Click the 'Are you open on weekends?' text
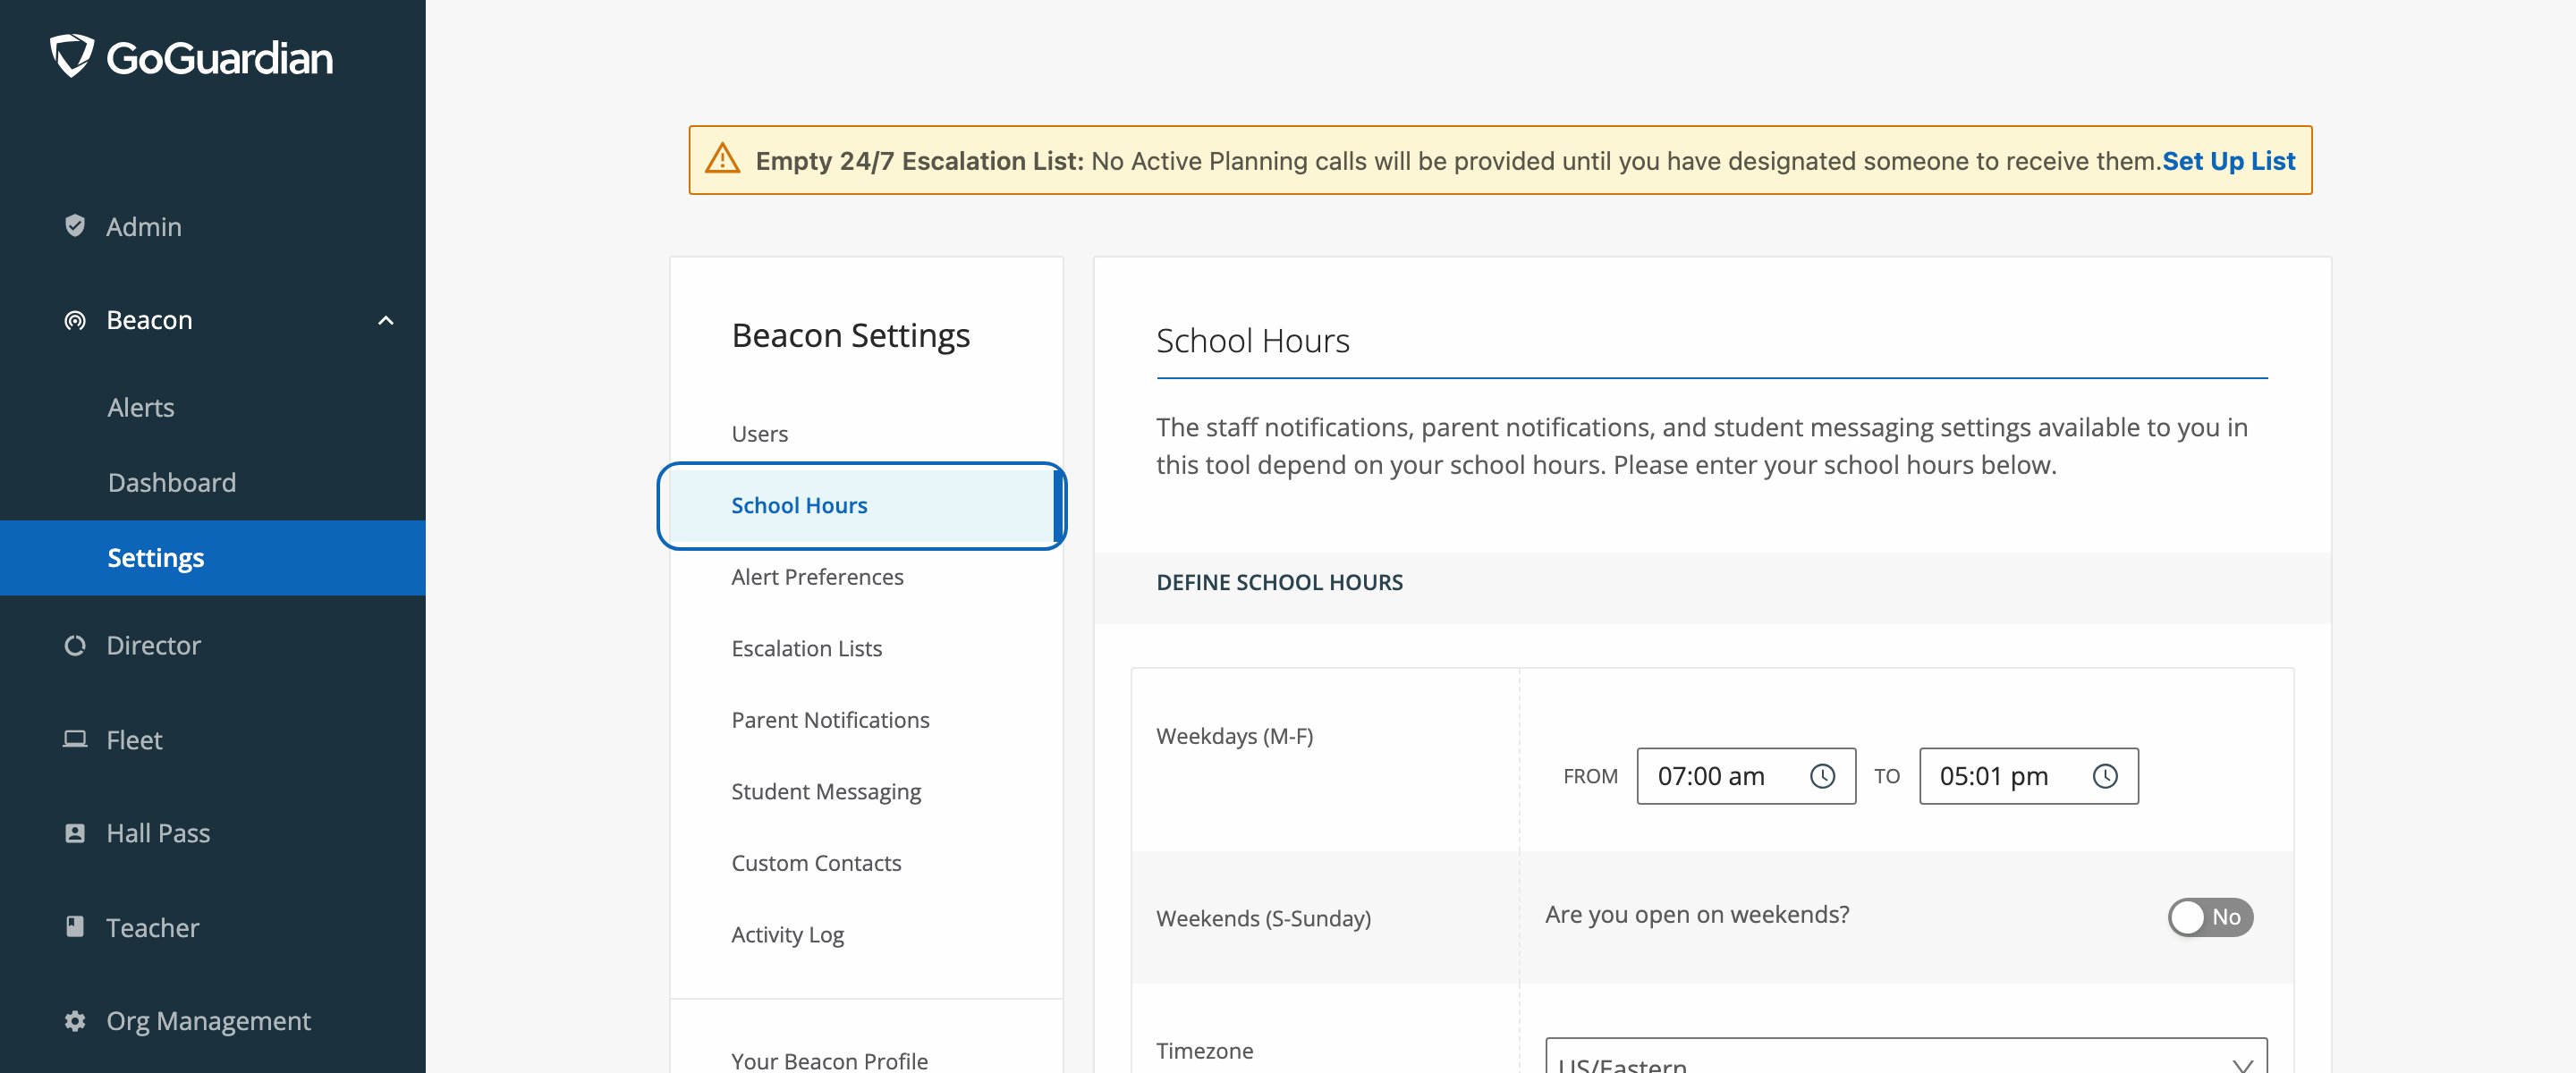The height and width of the screenshot is (1073, 2576). pos(1696,915)
